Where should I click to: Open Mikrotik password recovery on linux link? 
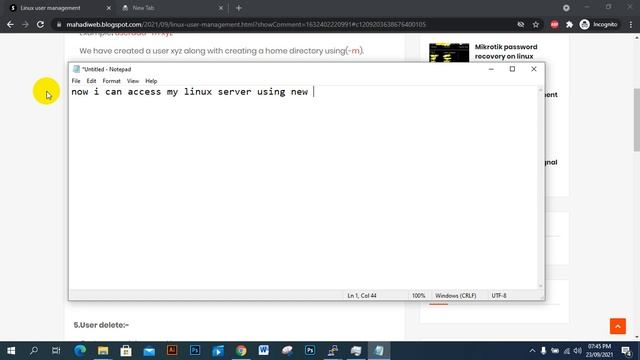pyautogui.click(x=506, y=51)
